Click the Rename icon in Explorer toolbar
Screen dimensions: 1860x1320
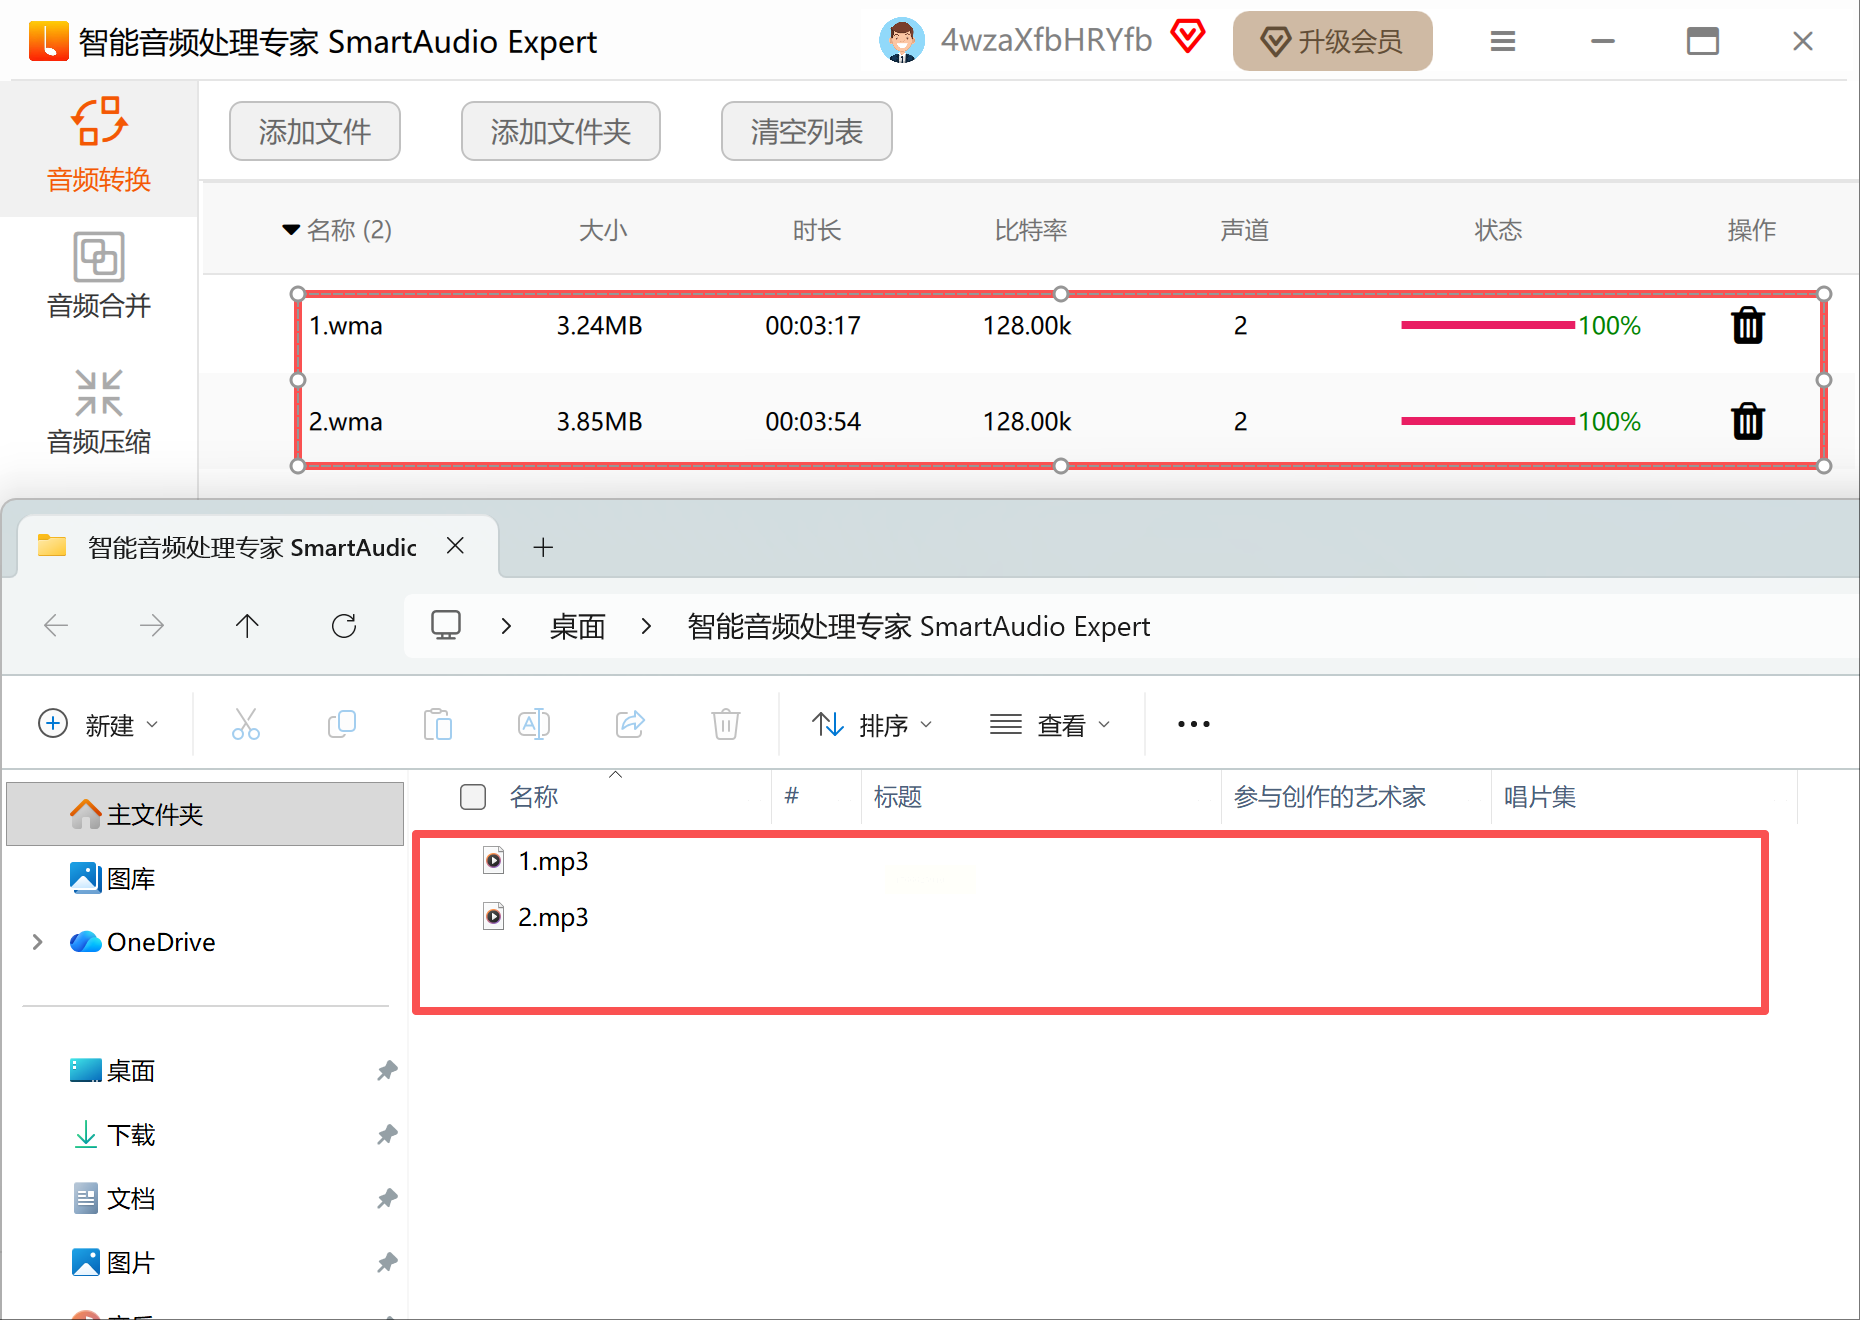[534, 724]
